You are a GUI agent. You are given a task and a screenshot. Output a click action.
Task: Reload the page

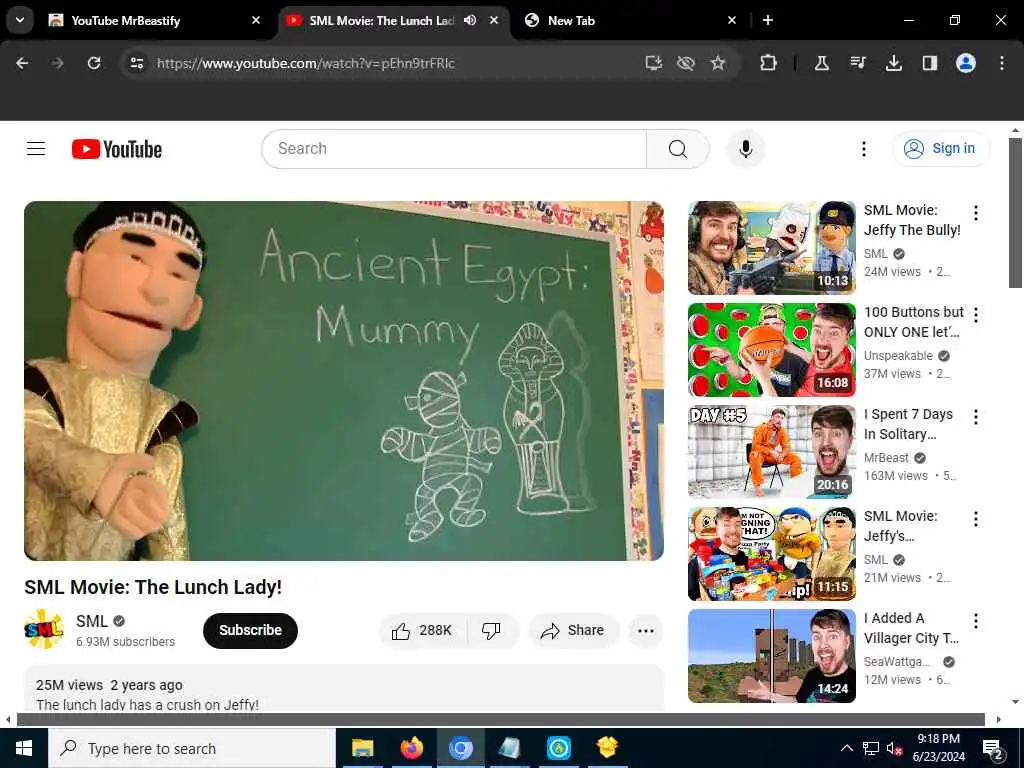(94, 63)
